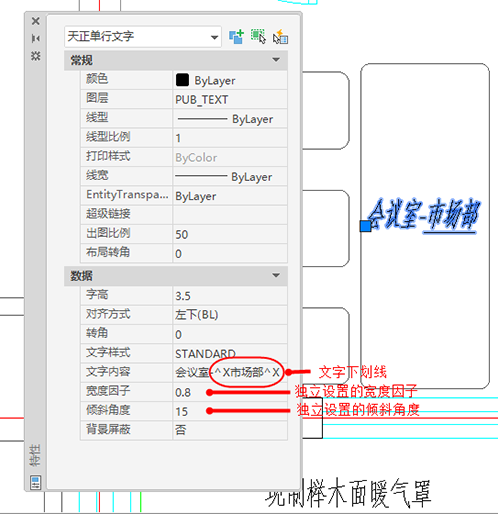Screen dimensions: 498x516
Task: Select the blue grip on the text
Action: (366, 226)
